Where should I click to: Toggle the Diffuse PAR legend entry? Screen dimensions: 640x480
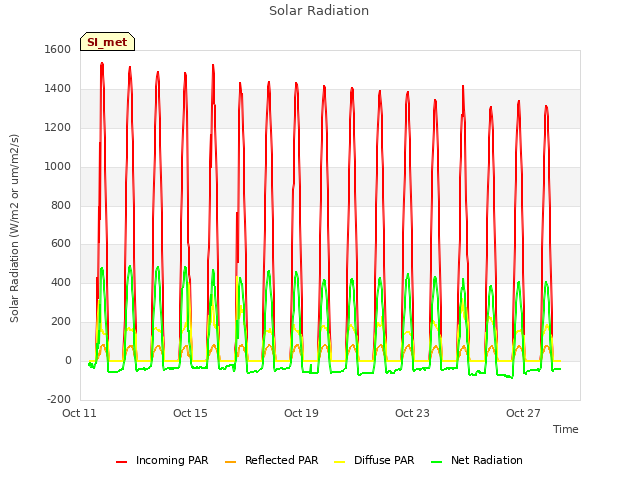374,460
